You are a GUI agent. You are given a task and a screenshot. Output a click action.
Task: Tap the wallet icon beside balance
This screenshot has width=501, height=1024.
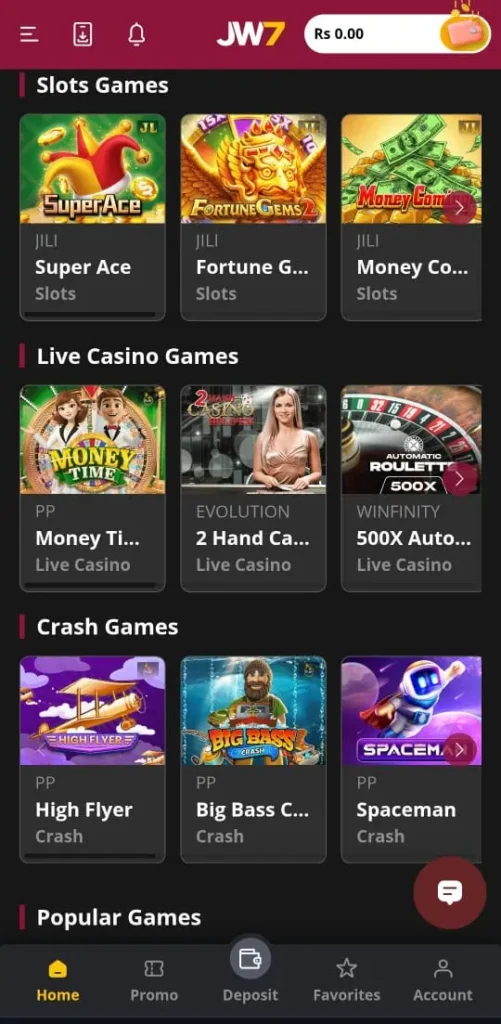coord(464,33)
